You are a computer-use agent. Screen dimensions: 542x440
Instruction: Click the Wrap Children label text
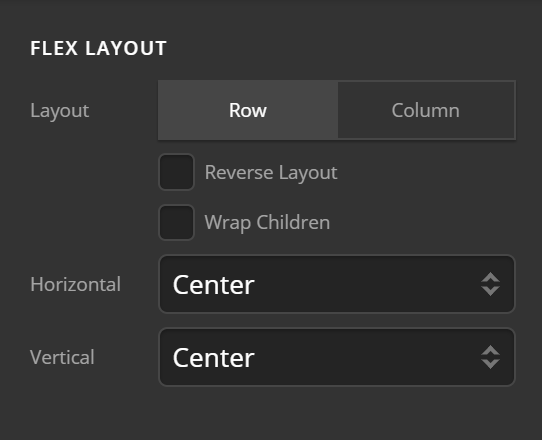pyautogui.click(x=267, y=223)
